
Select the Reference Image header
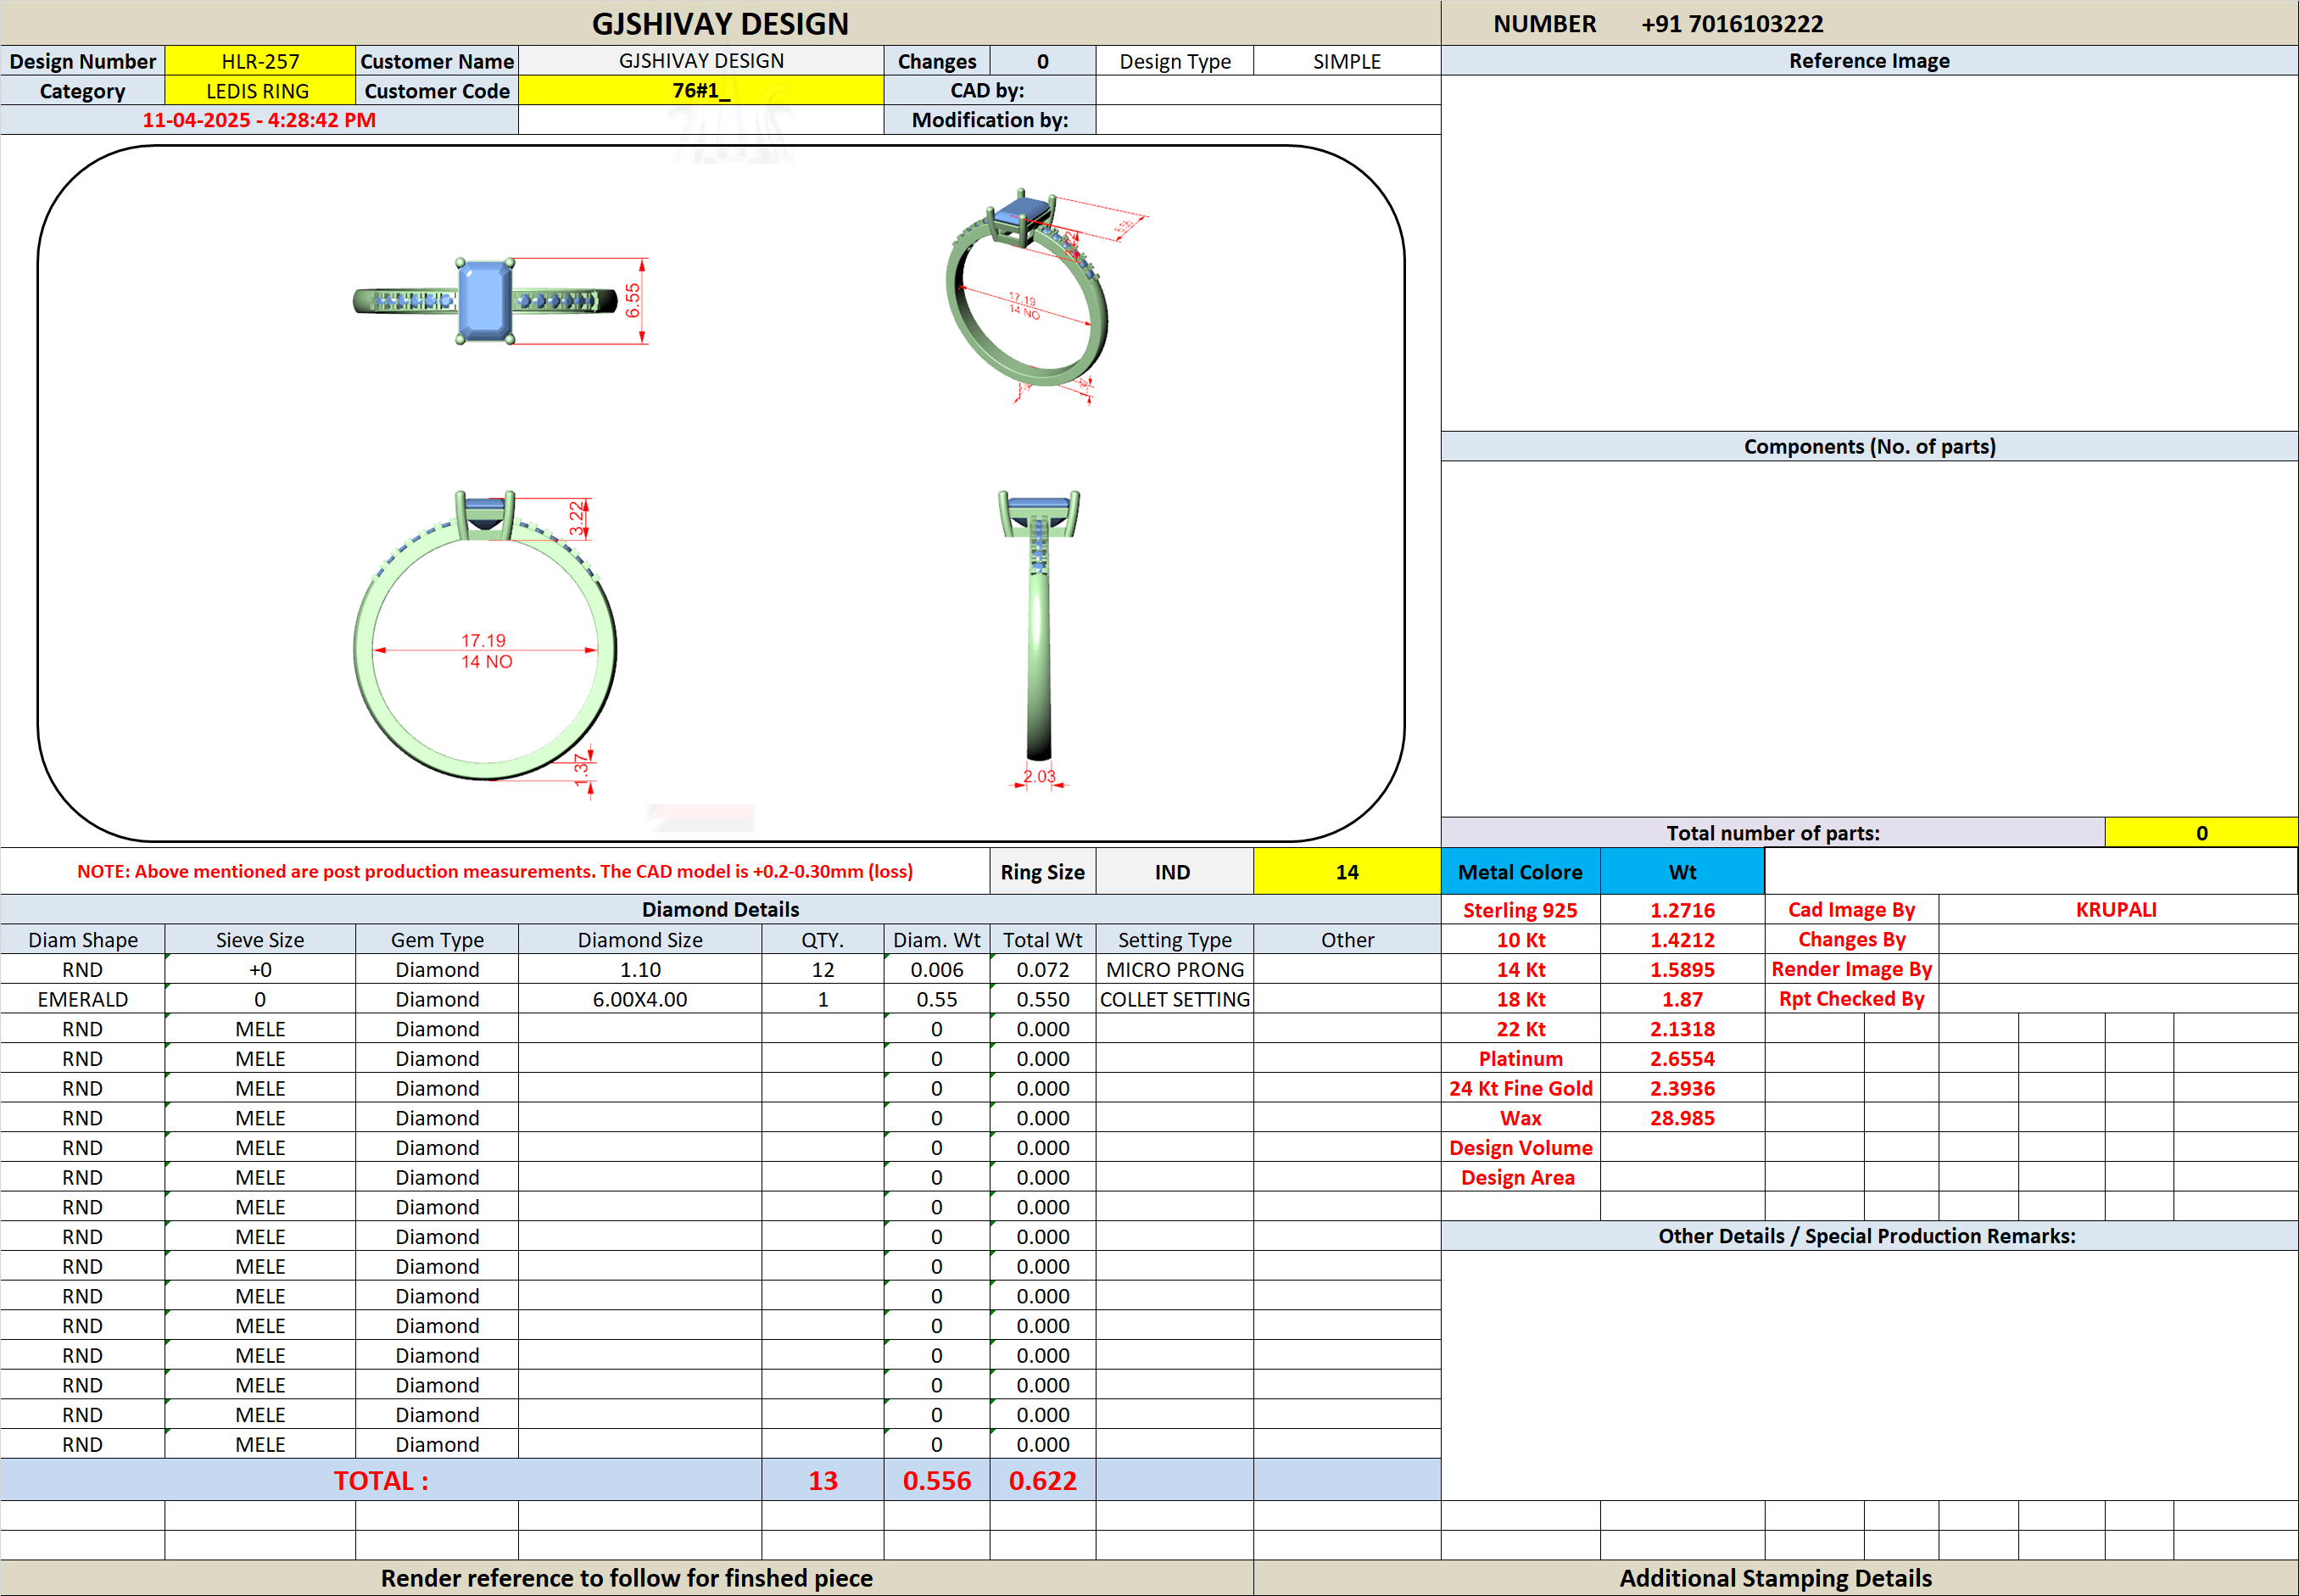(x=1869, y=61)
